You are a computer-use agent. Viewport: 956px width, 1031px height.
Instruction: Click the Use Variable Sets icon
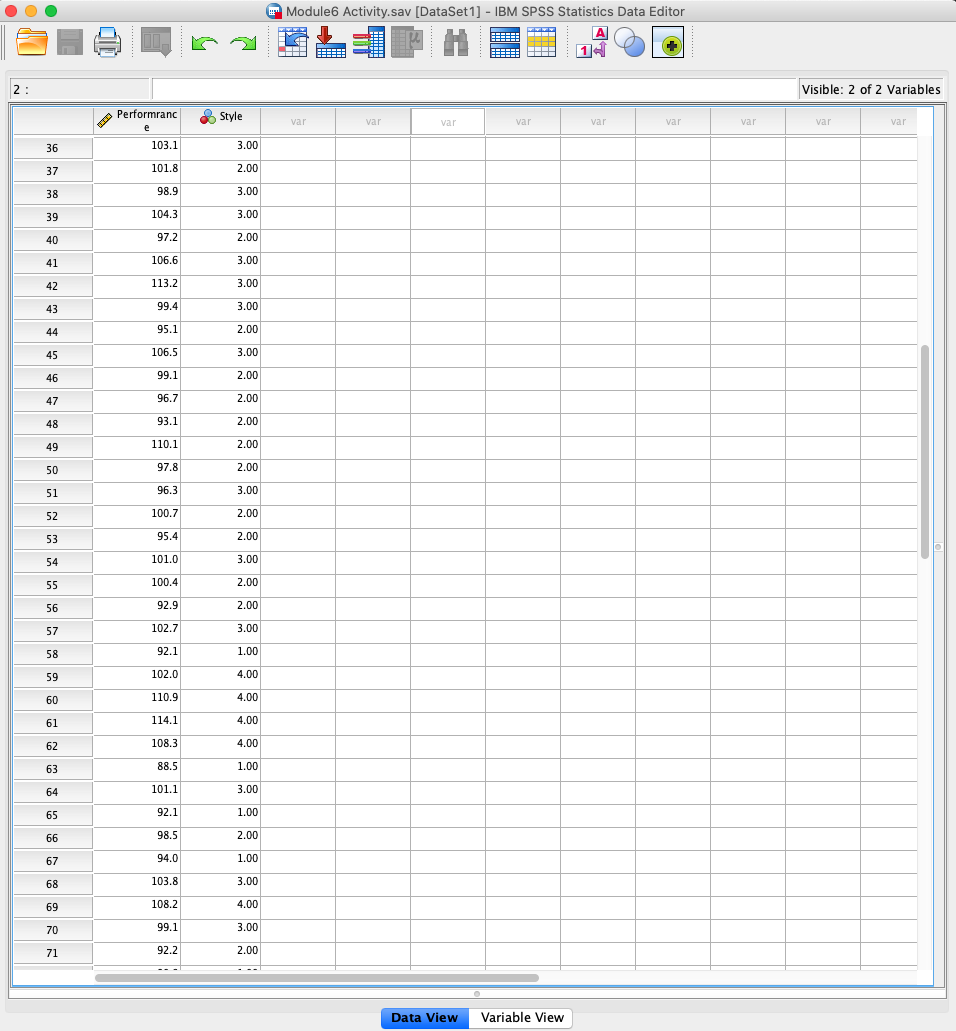click(630, 42)
